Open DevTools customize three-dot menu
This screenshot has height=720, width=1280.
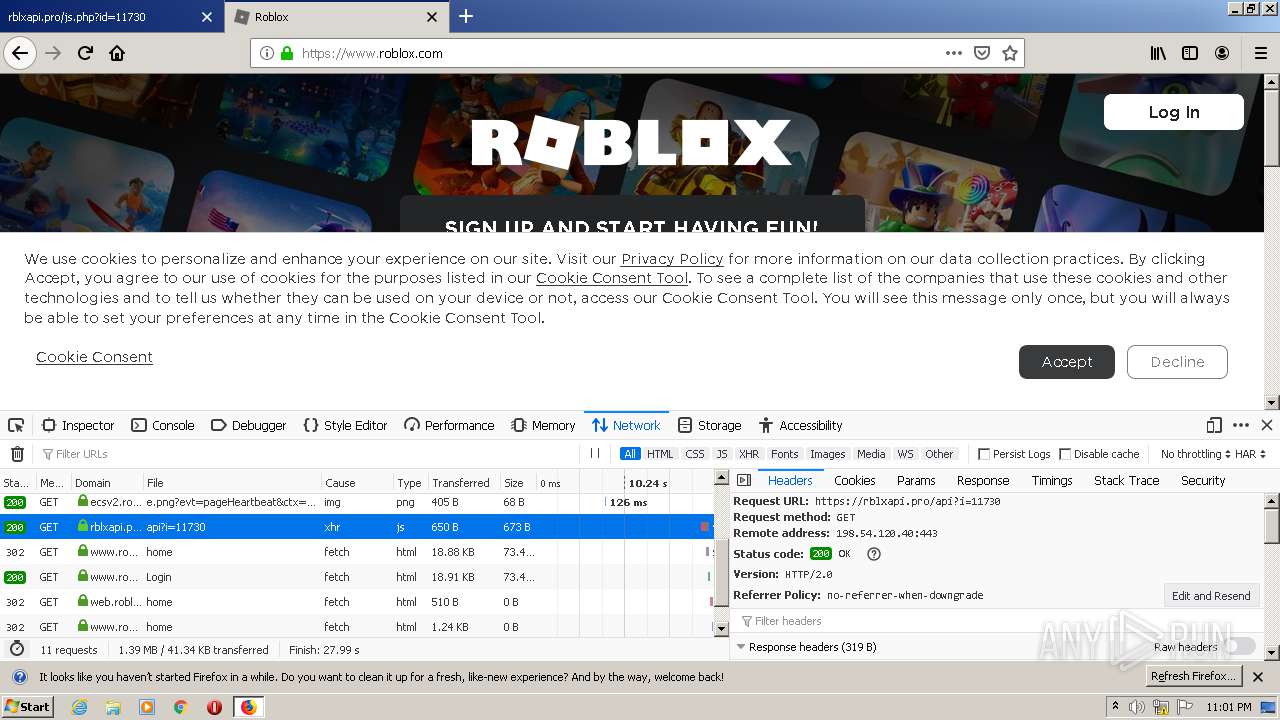[x=1241, y=425]
